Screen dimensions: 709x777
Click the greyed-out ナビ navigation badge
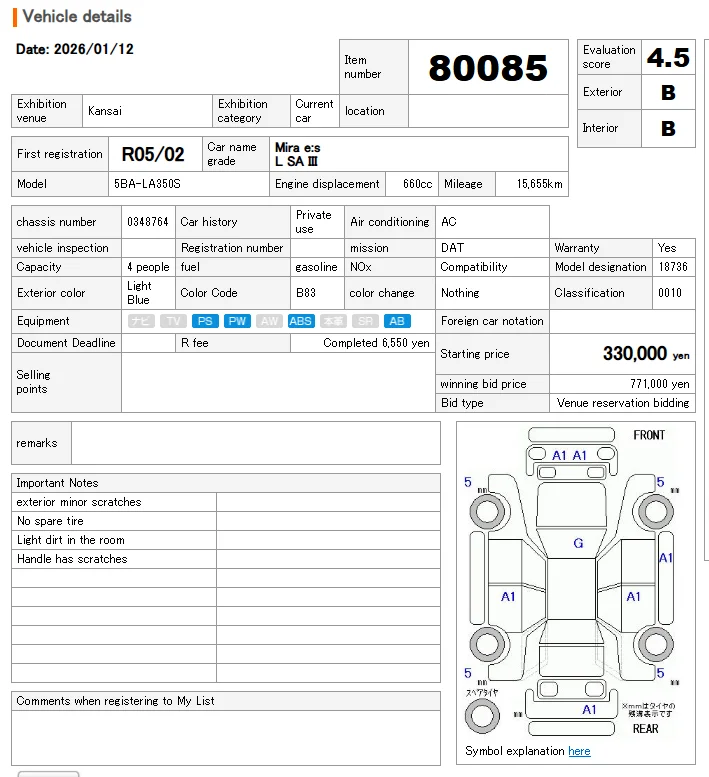pos(141,321)
